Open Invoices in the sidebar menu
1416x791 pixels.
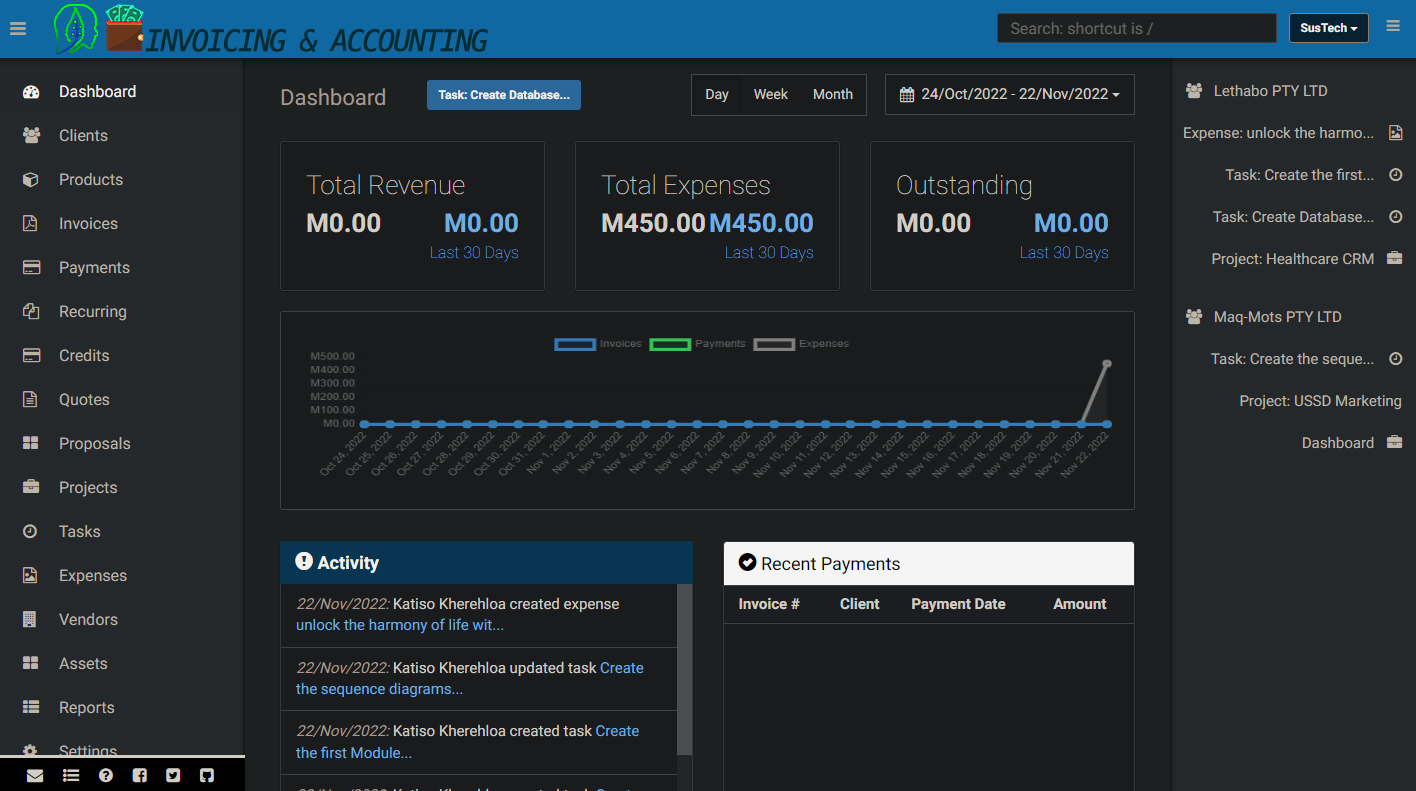pyautogui.click(x=88, y=224)
